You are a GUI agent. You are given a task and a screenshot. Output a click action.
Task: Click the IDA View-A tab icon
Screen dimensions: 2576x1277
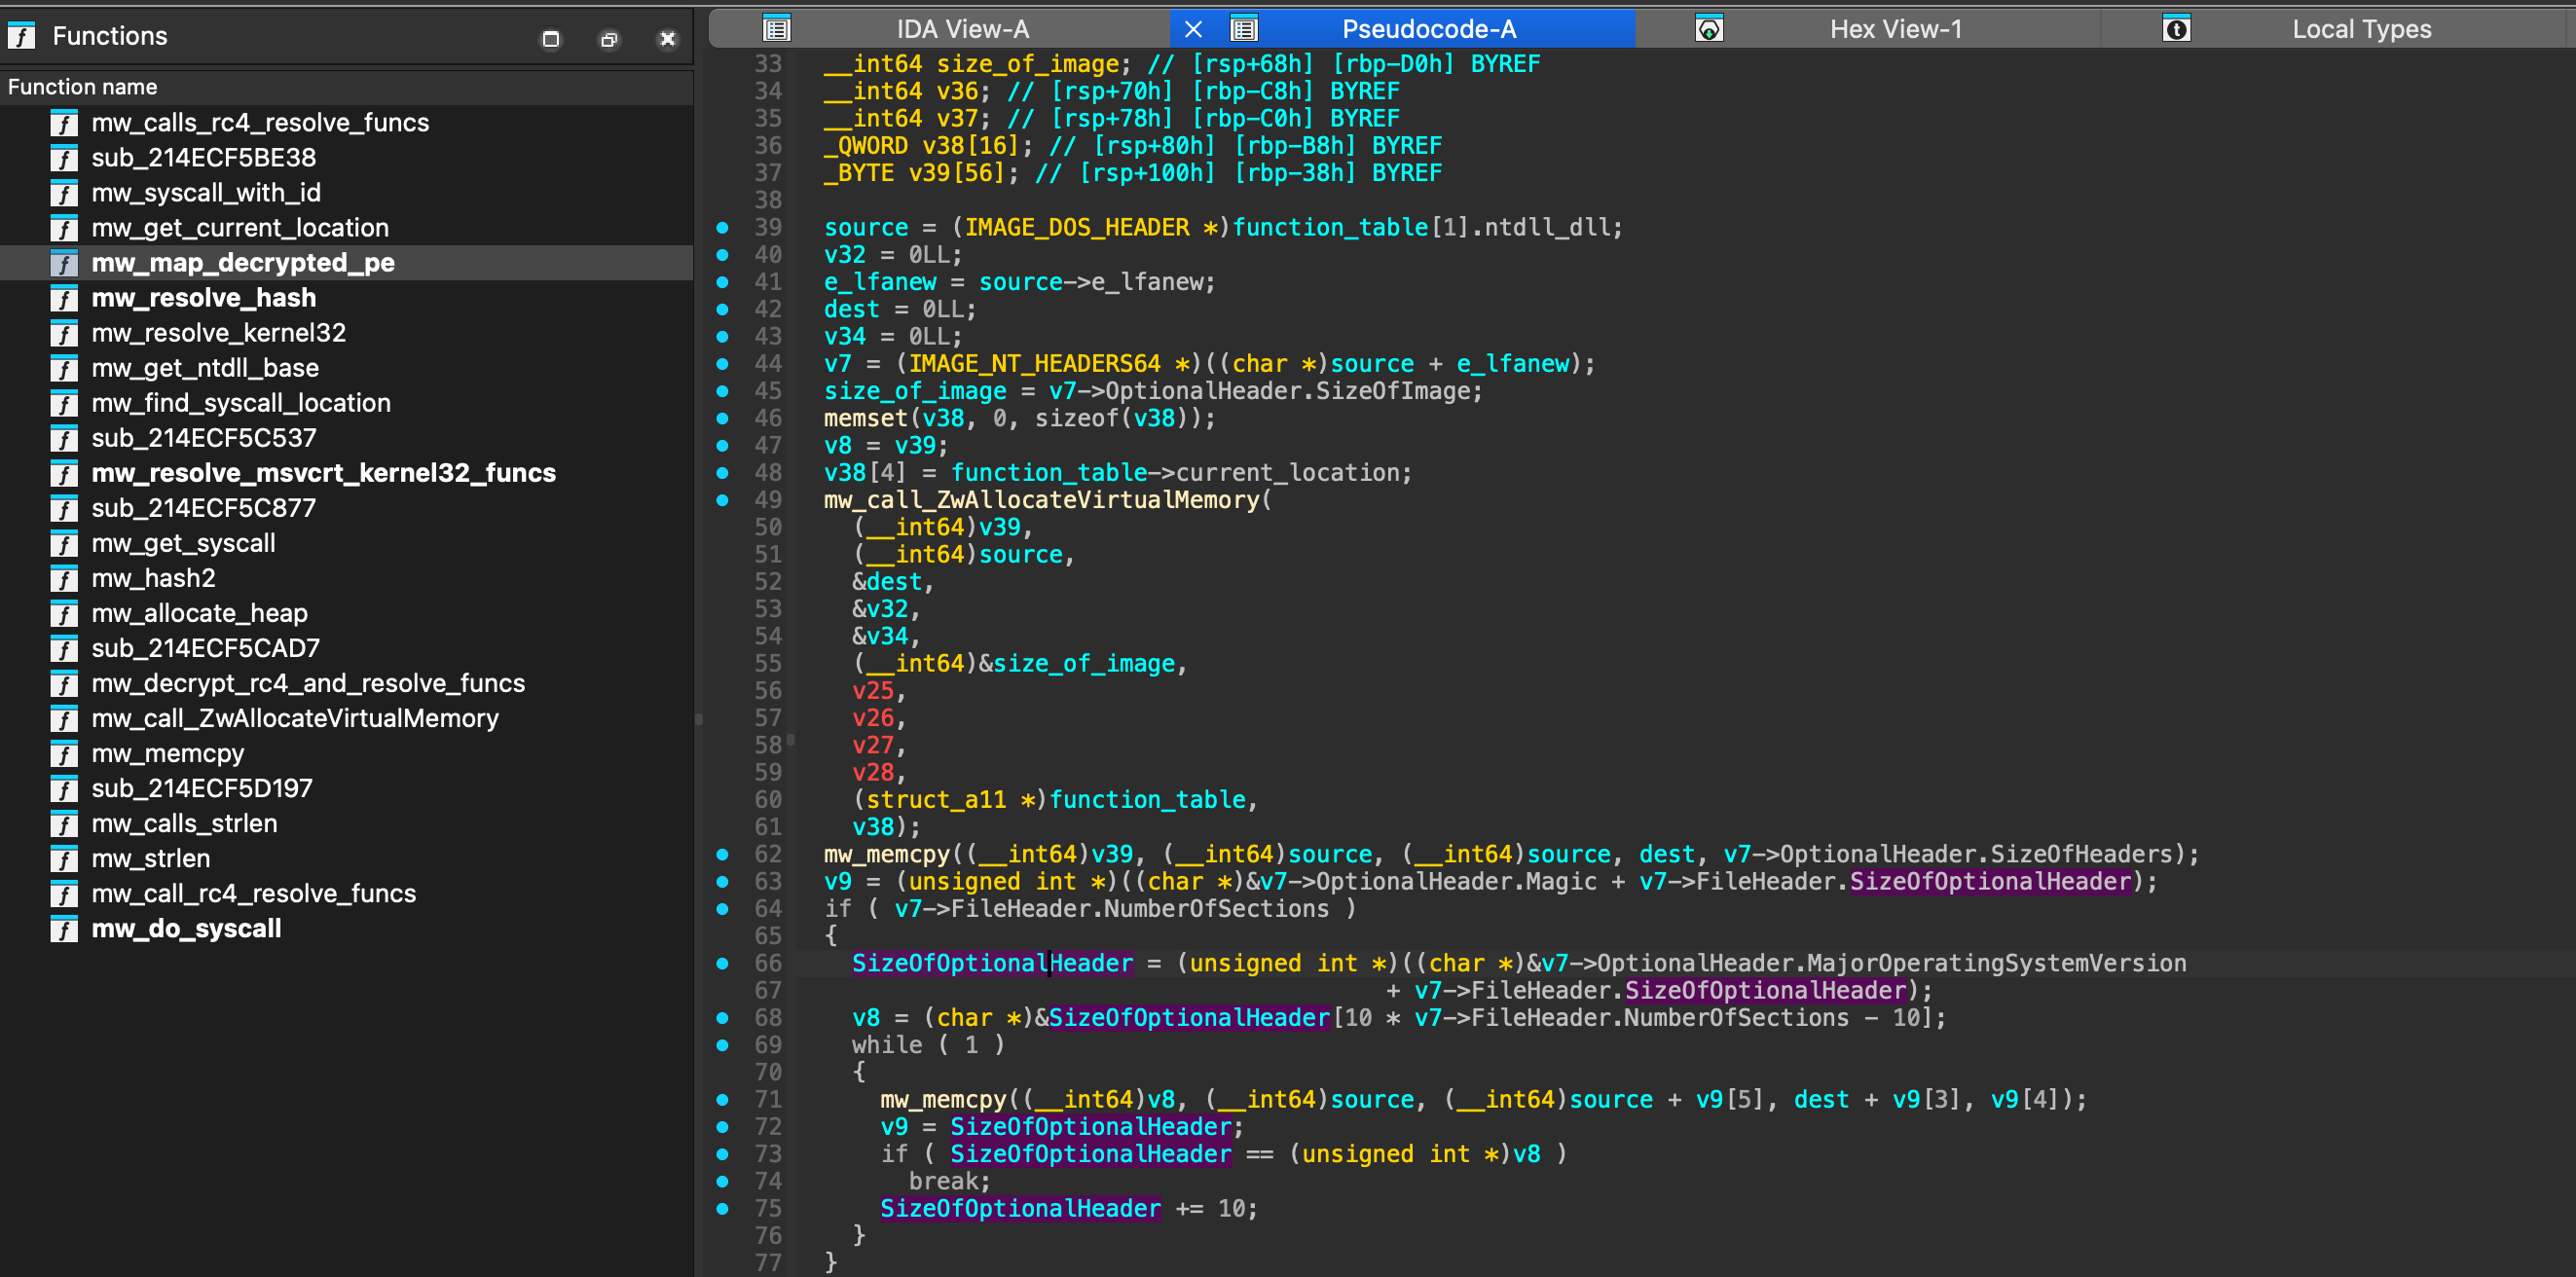click(777, 28)
